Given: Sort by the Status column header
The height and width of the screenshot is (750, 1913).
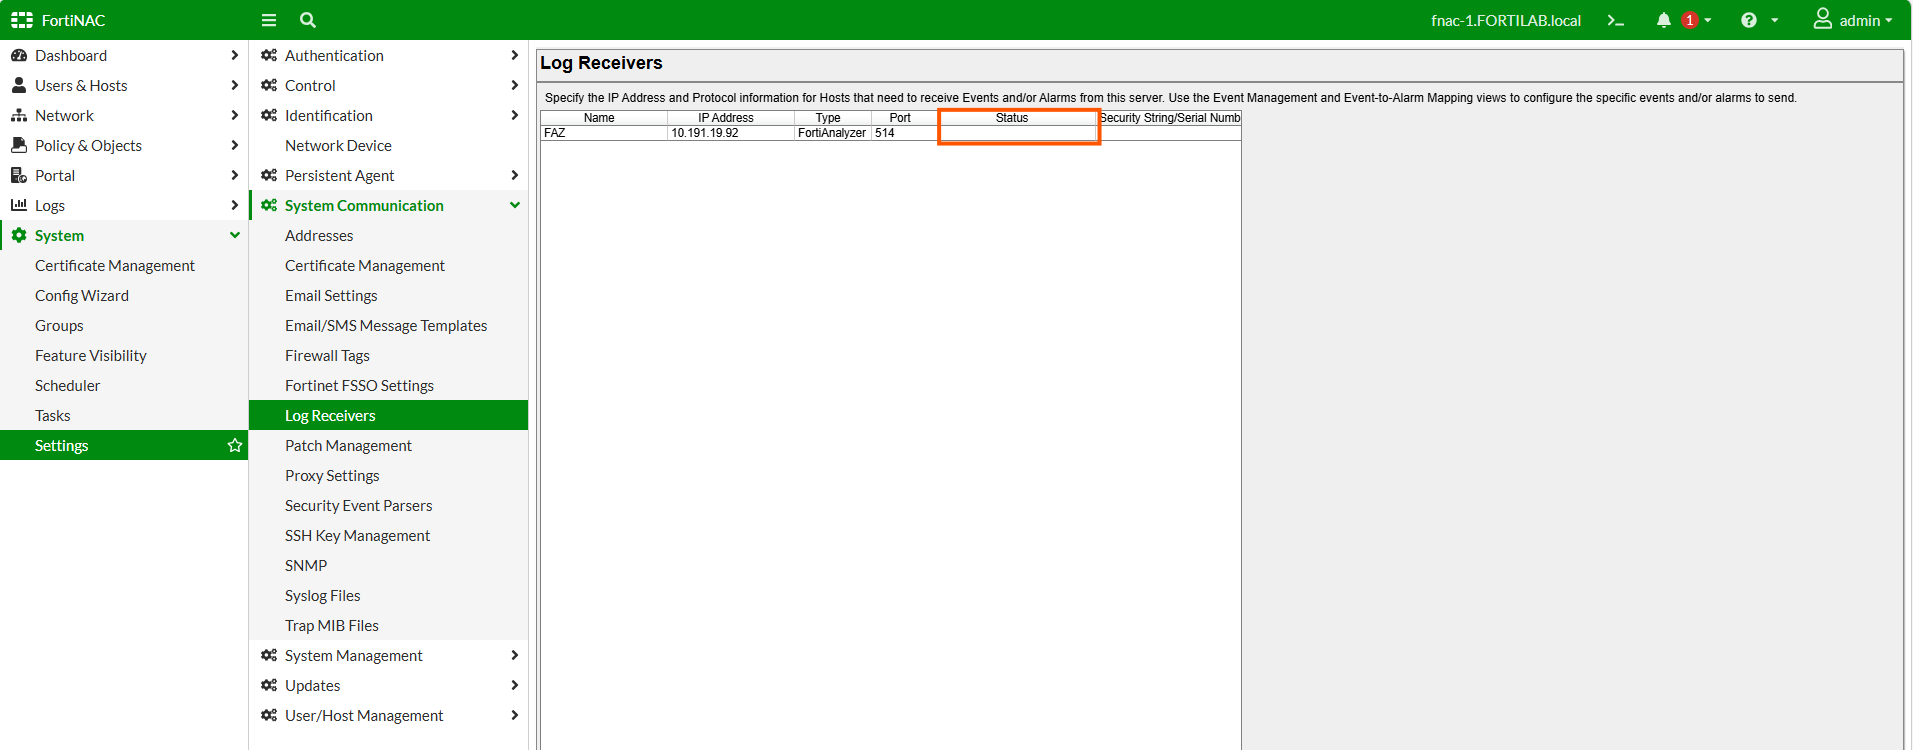Looking at the screenshot, I should [x=1018, y=118].
